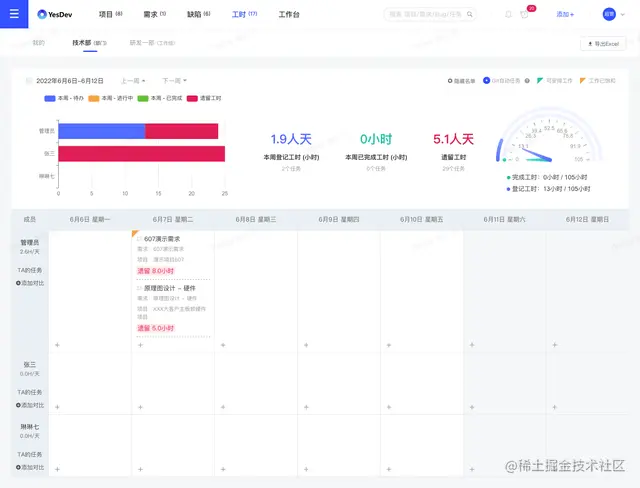Click the 遗留 5.0小时 tag

(156, 328)
